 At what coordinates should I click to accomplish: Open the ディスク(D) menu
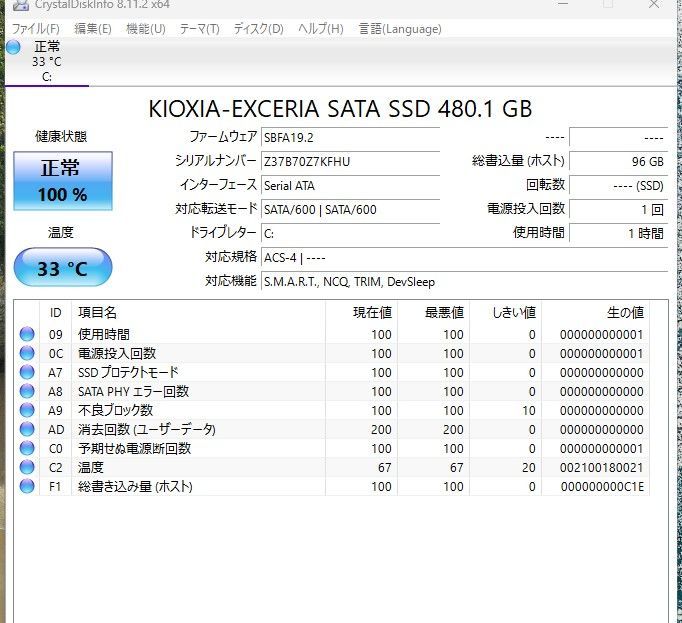(259, 29)
